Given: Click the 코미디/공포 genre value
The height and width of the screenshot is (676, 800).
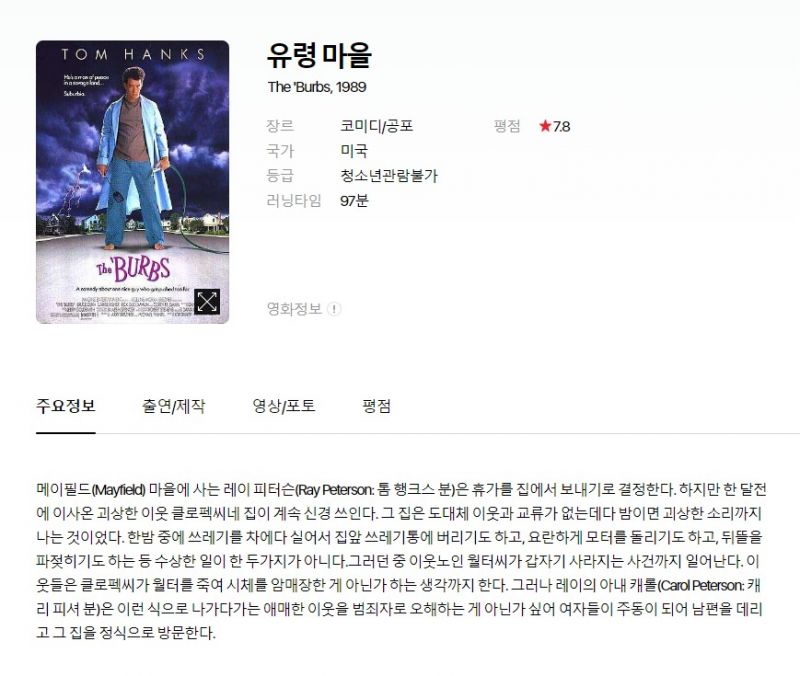Looking at the screenshot, I should pyautogui.click(x=377, y=126).
